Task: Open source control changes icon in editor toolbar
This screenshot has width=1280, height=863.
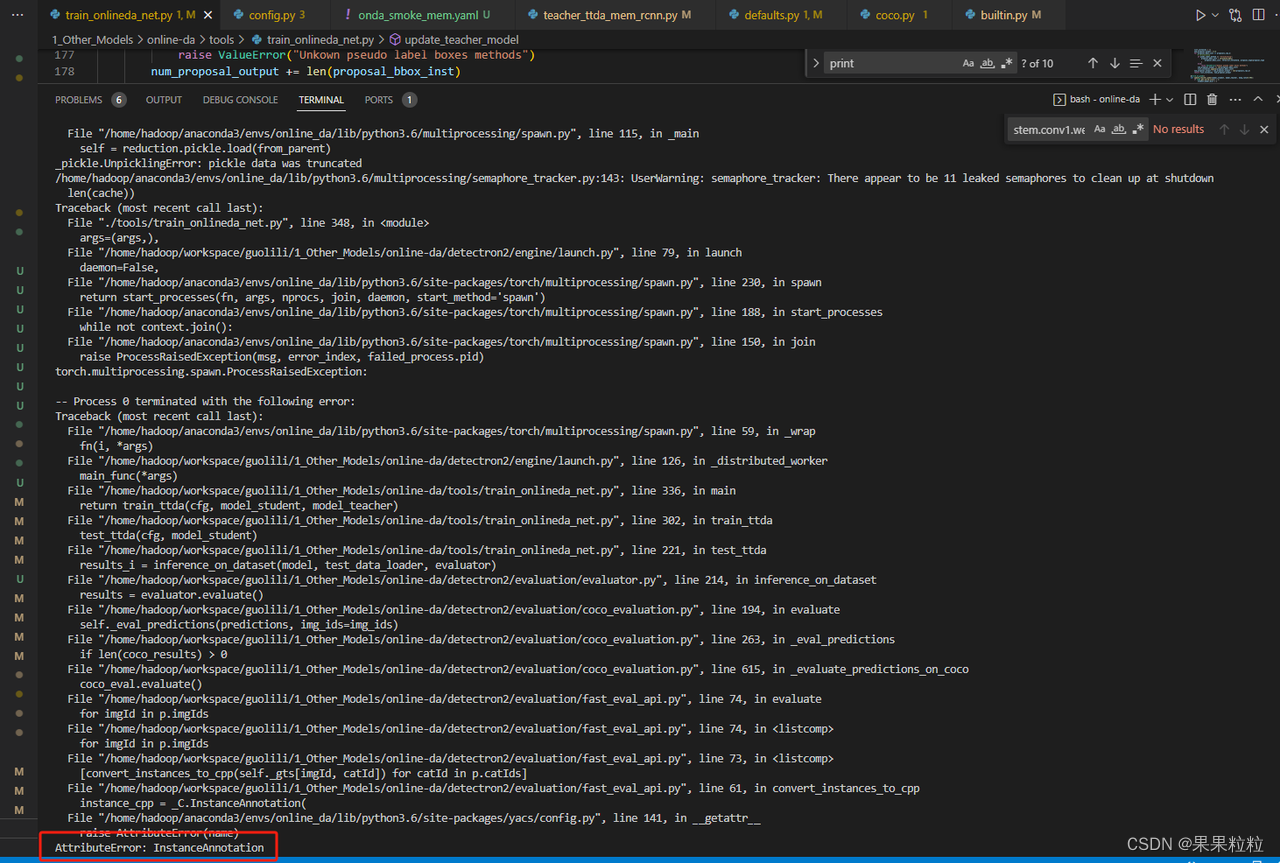Action: 1236,15
